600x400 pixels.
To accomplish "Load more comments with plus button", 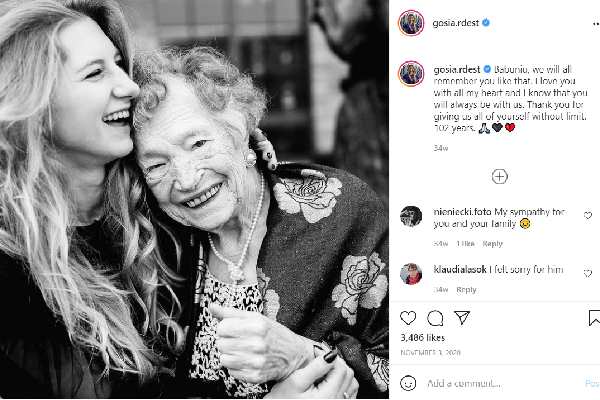I will coord(500,176).
